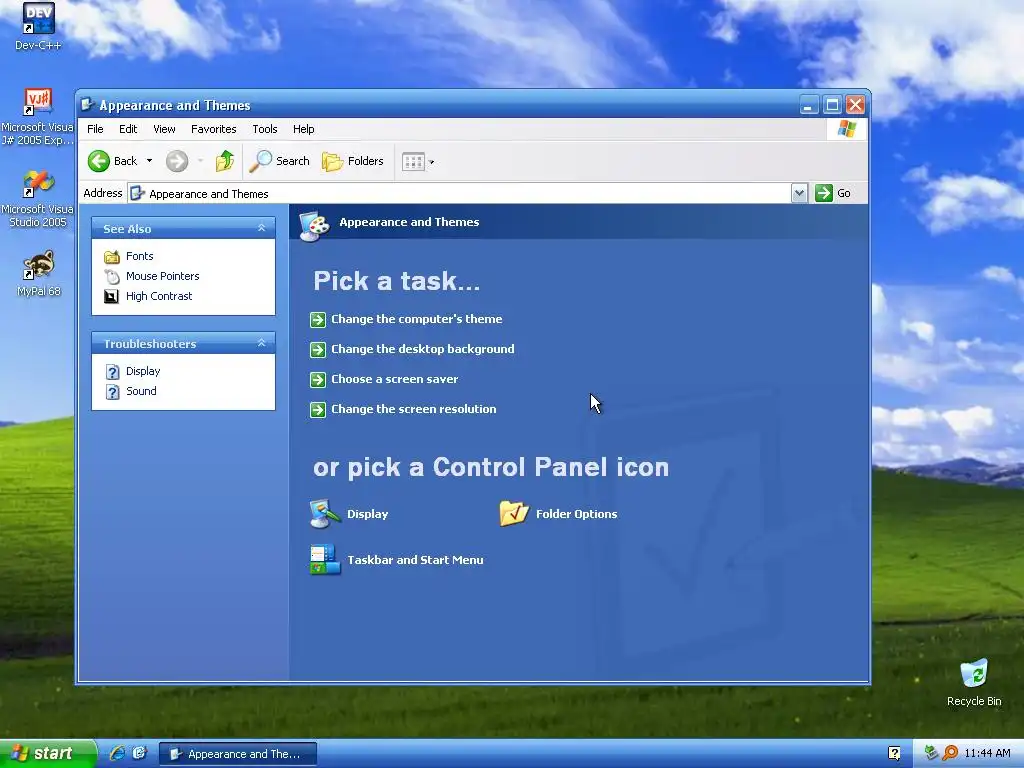This screenshot has height=768, width=1024.
Task: Click Appearance and Themes taskbar button
Action: coord(238,754)
